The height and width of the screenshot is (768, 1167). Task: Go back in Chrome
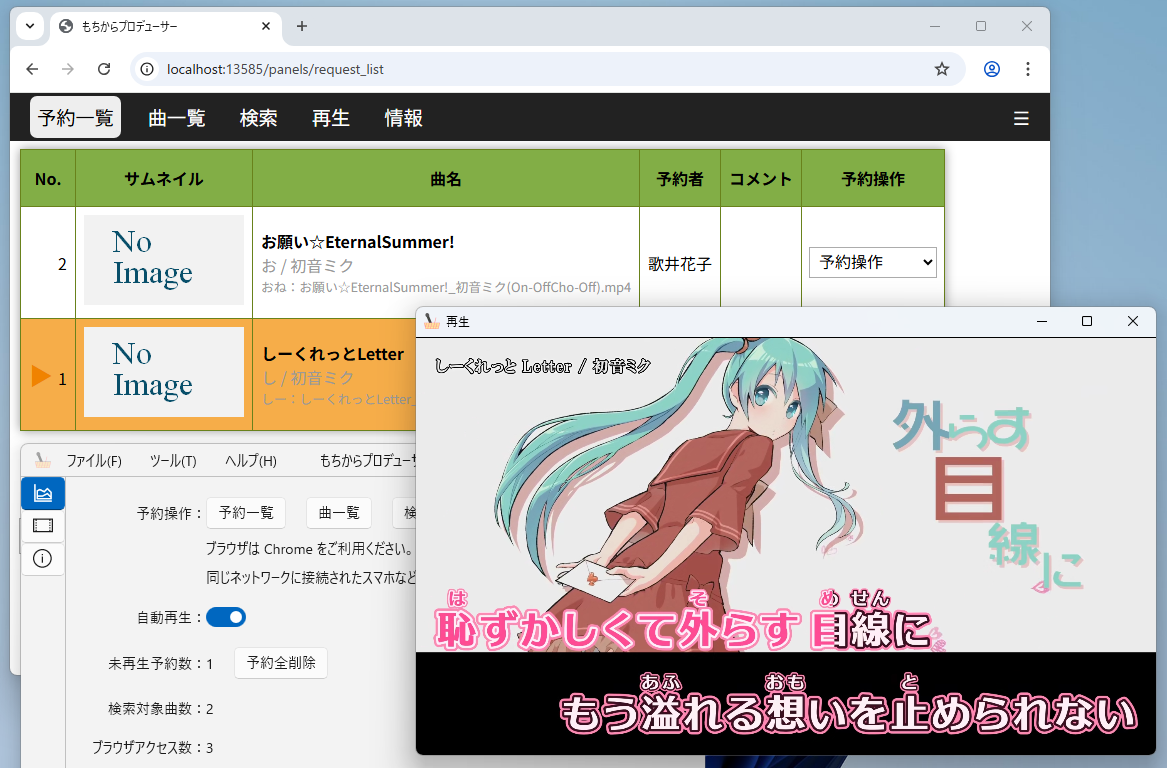coord(32,69)
